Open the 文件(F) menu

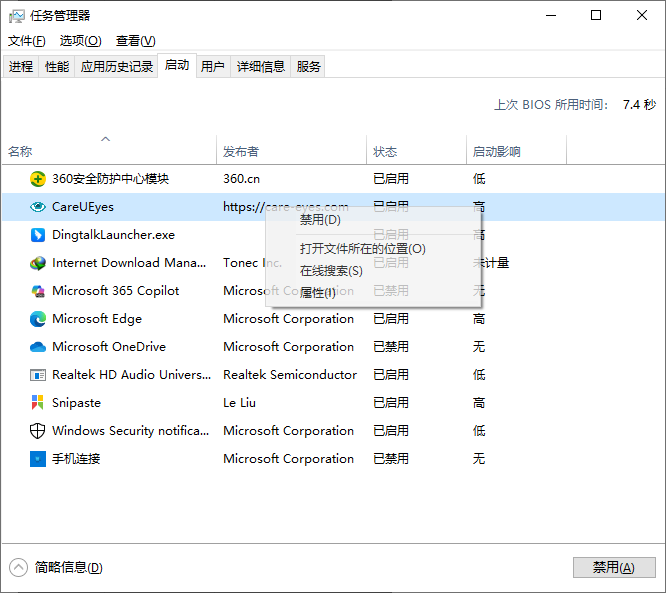27,41
